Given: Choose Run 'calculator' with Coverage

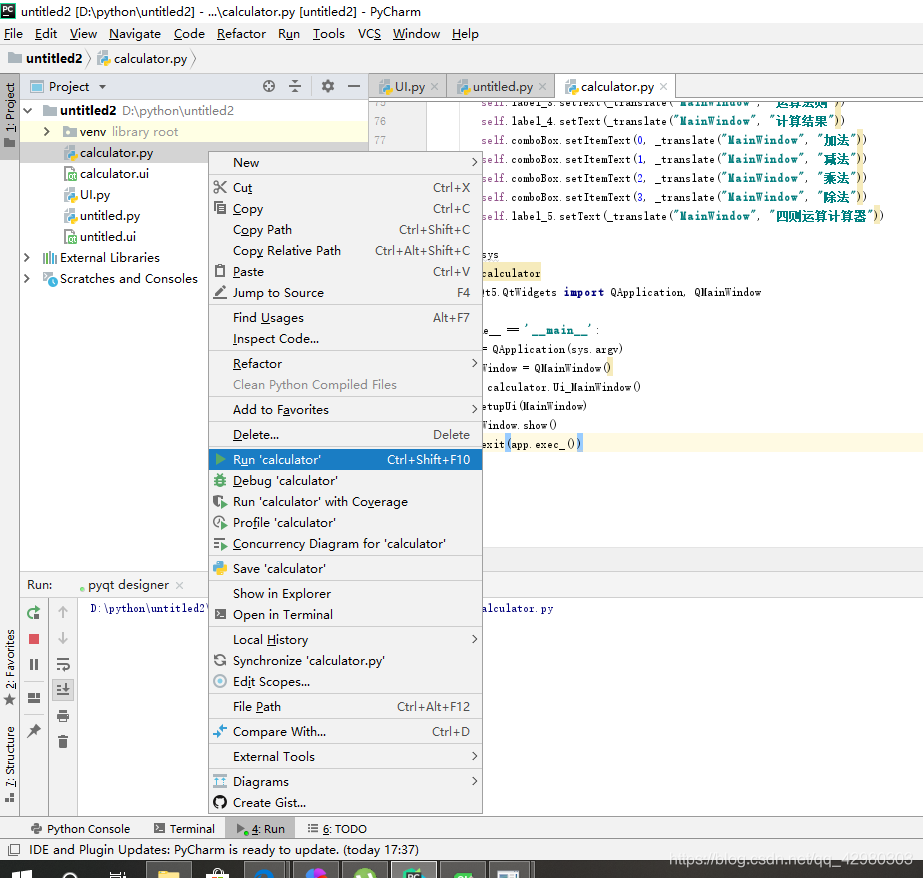Looking at the screenshot, I should coord(346,501).
